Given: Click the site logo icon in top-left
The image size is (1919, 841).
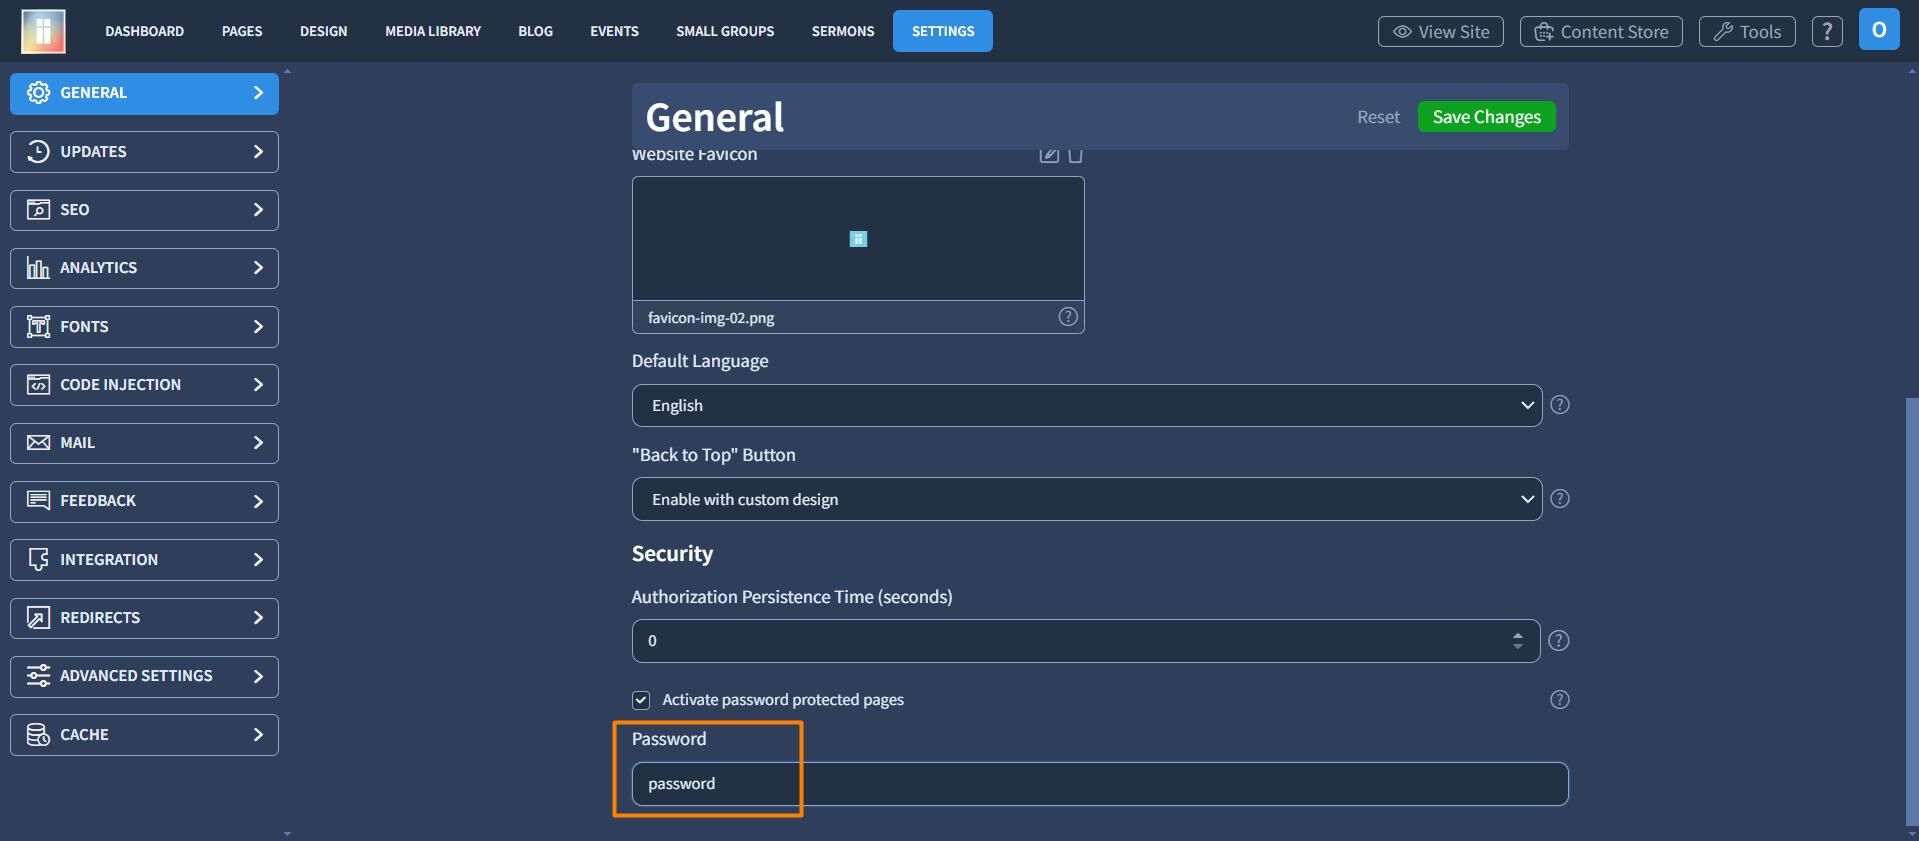Looking at the screenshot, I should (43, 31).
